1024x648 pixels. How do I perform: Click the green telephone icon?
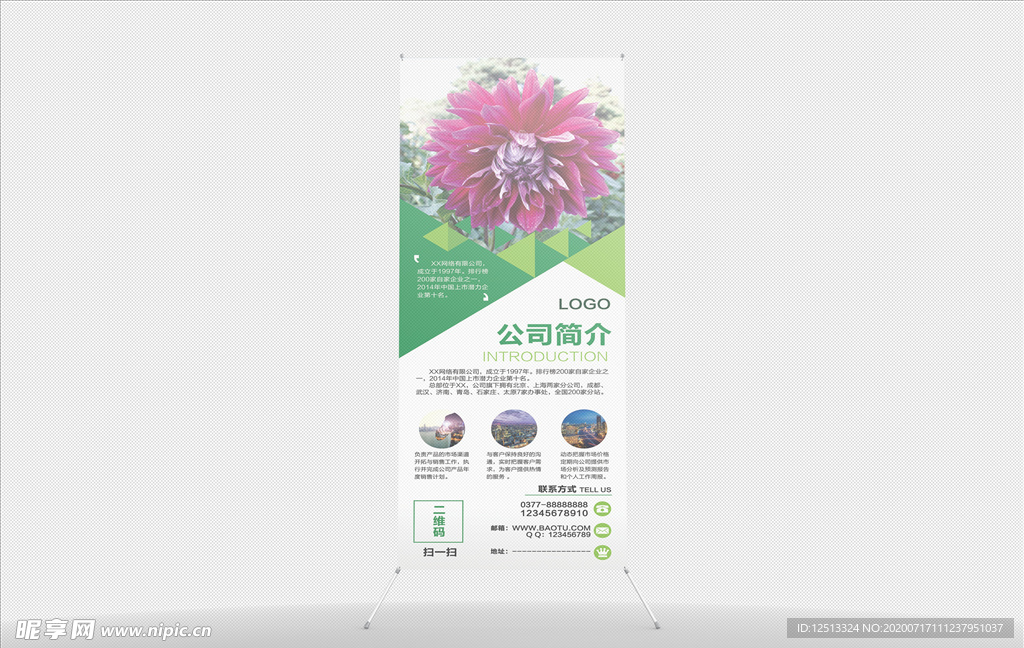(x=602, y=508)
